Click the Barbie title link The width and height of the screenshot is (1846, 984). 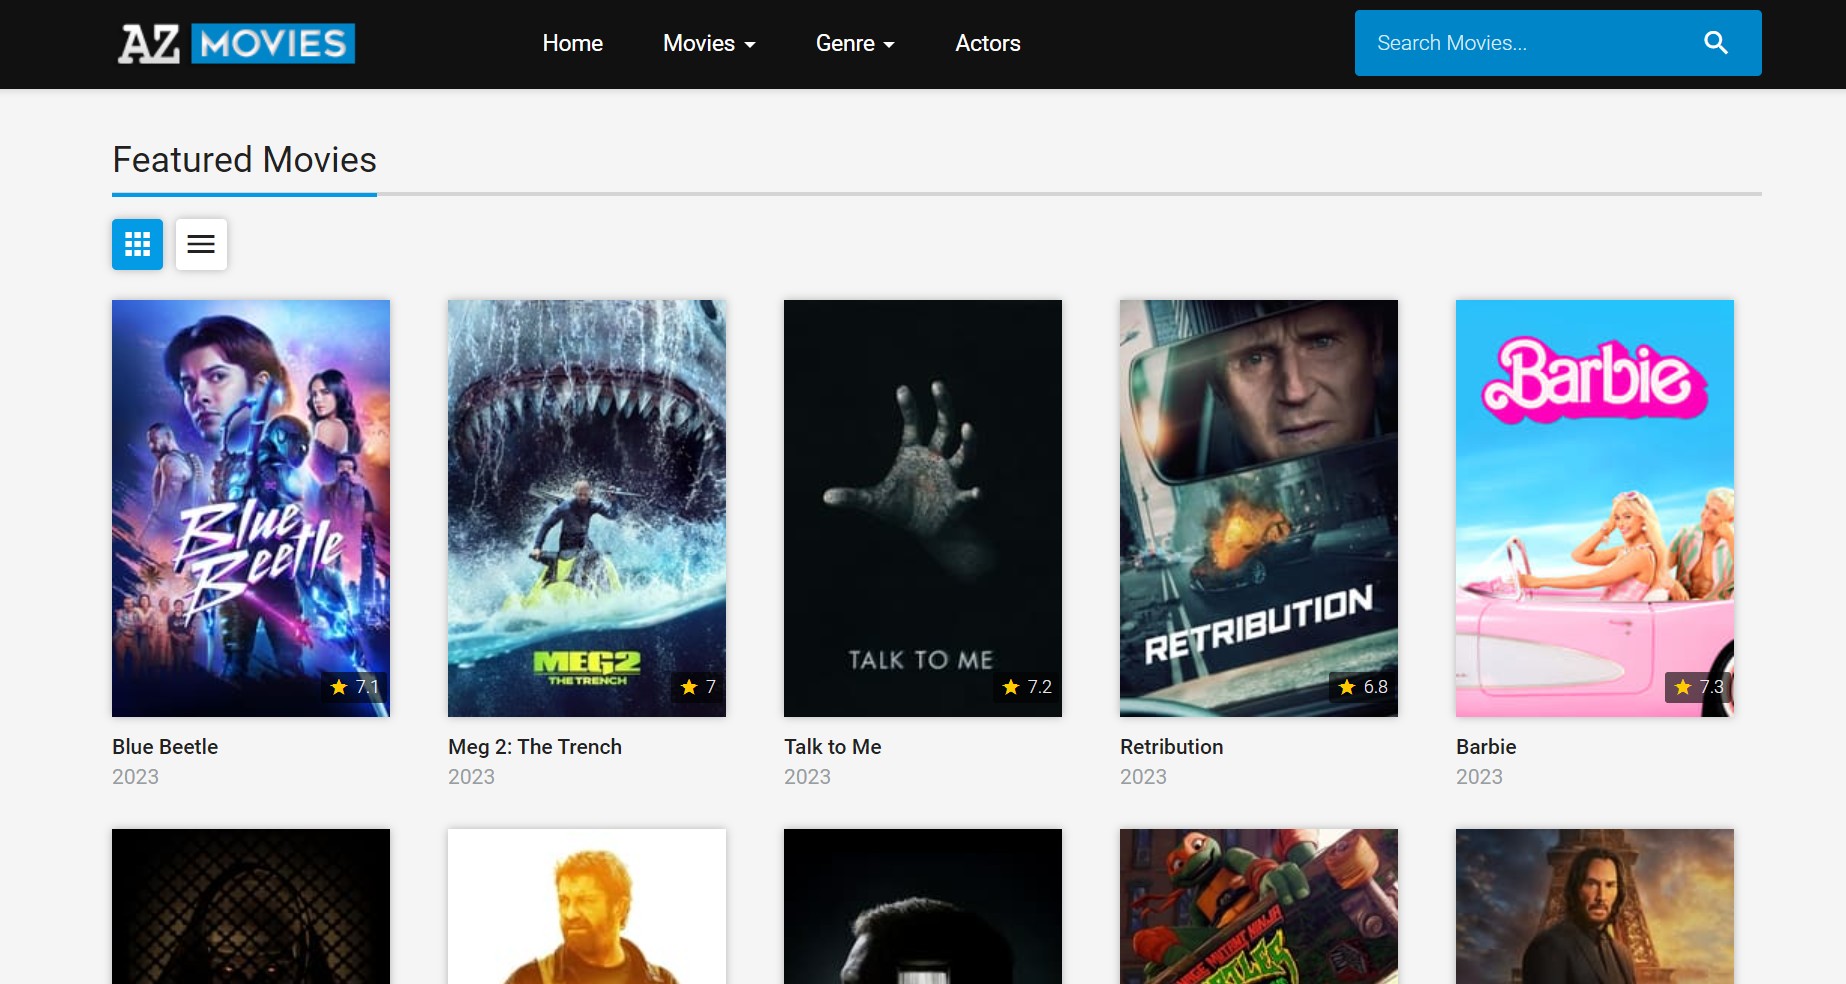tap(1486, 747)
